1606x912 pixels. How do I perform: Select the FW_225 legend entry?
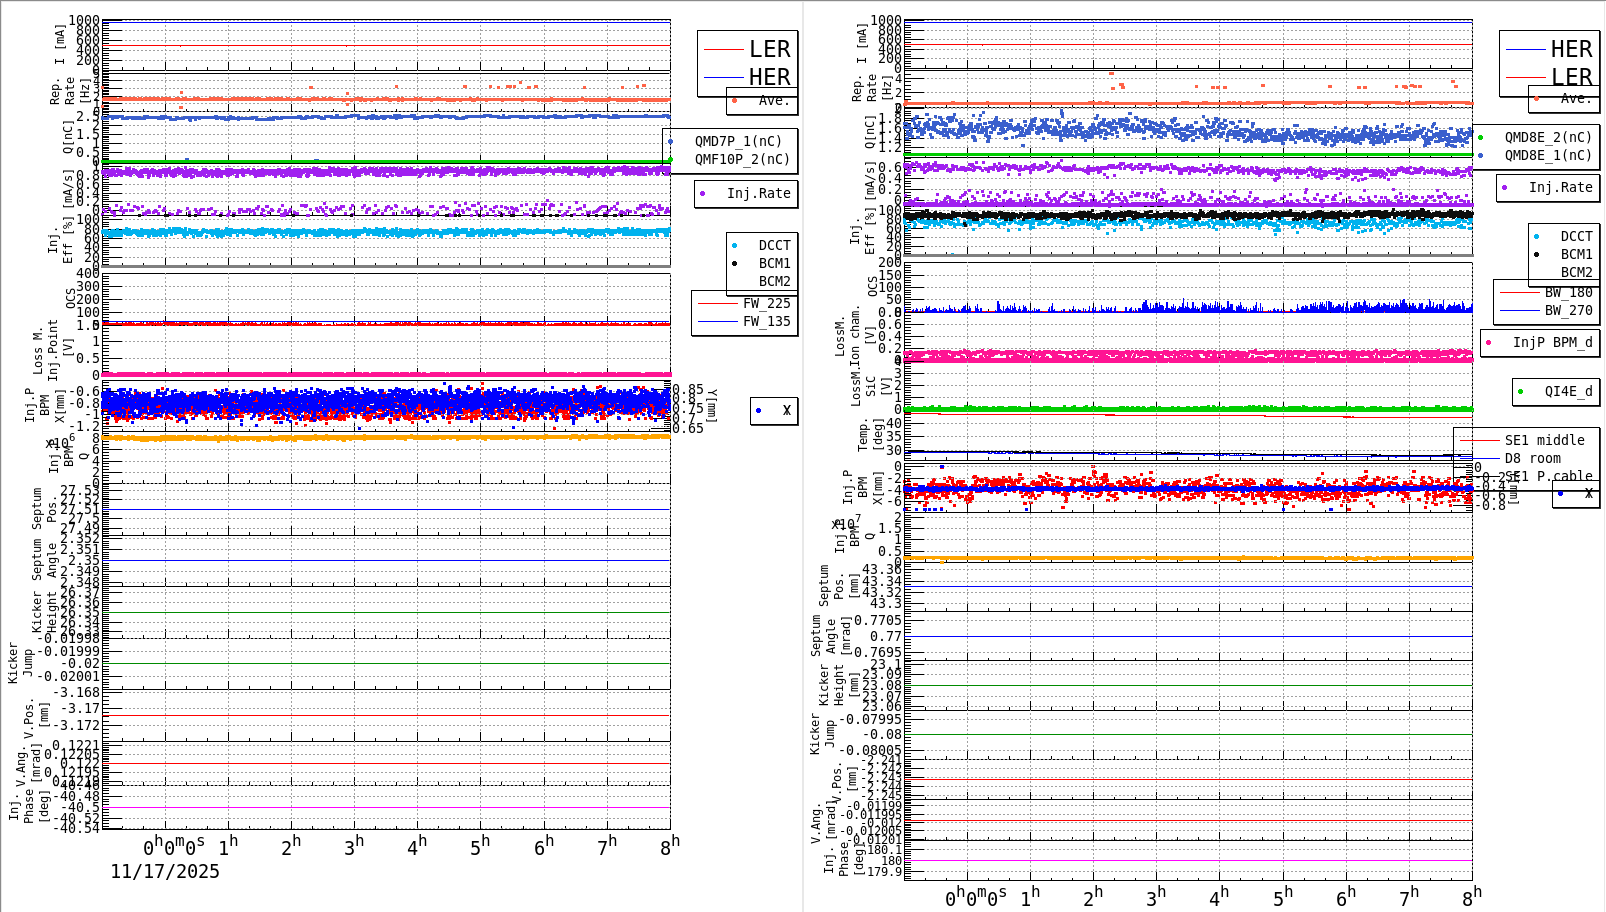[x=766, y=303]
